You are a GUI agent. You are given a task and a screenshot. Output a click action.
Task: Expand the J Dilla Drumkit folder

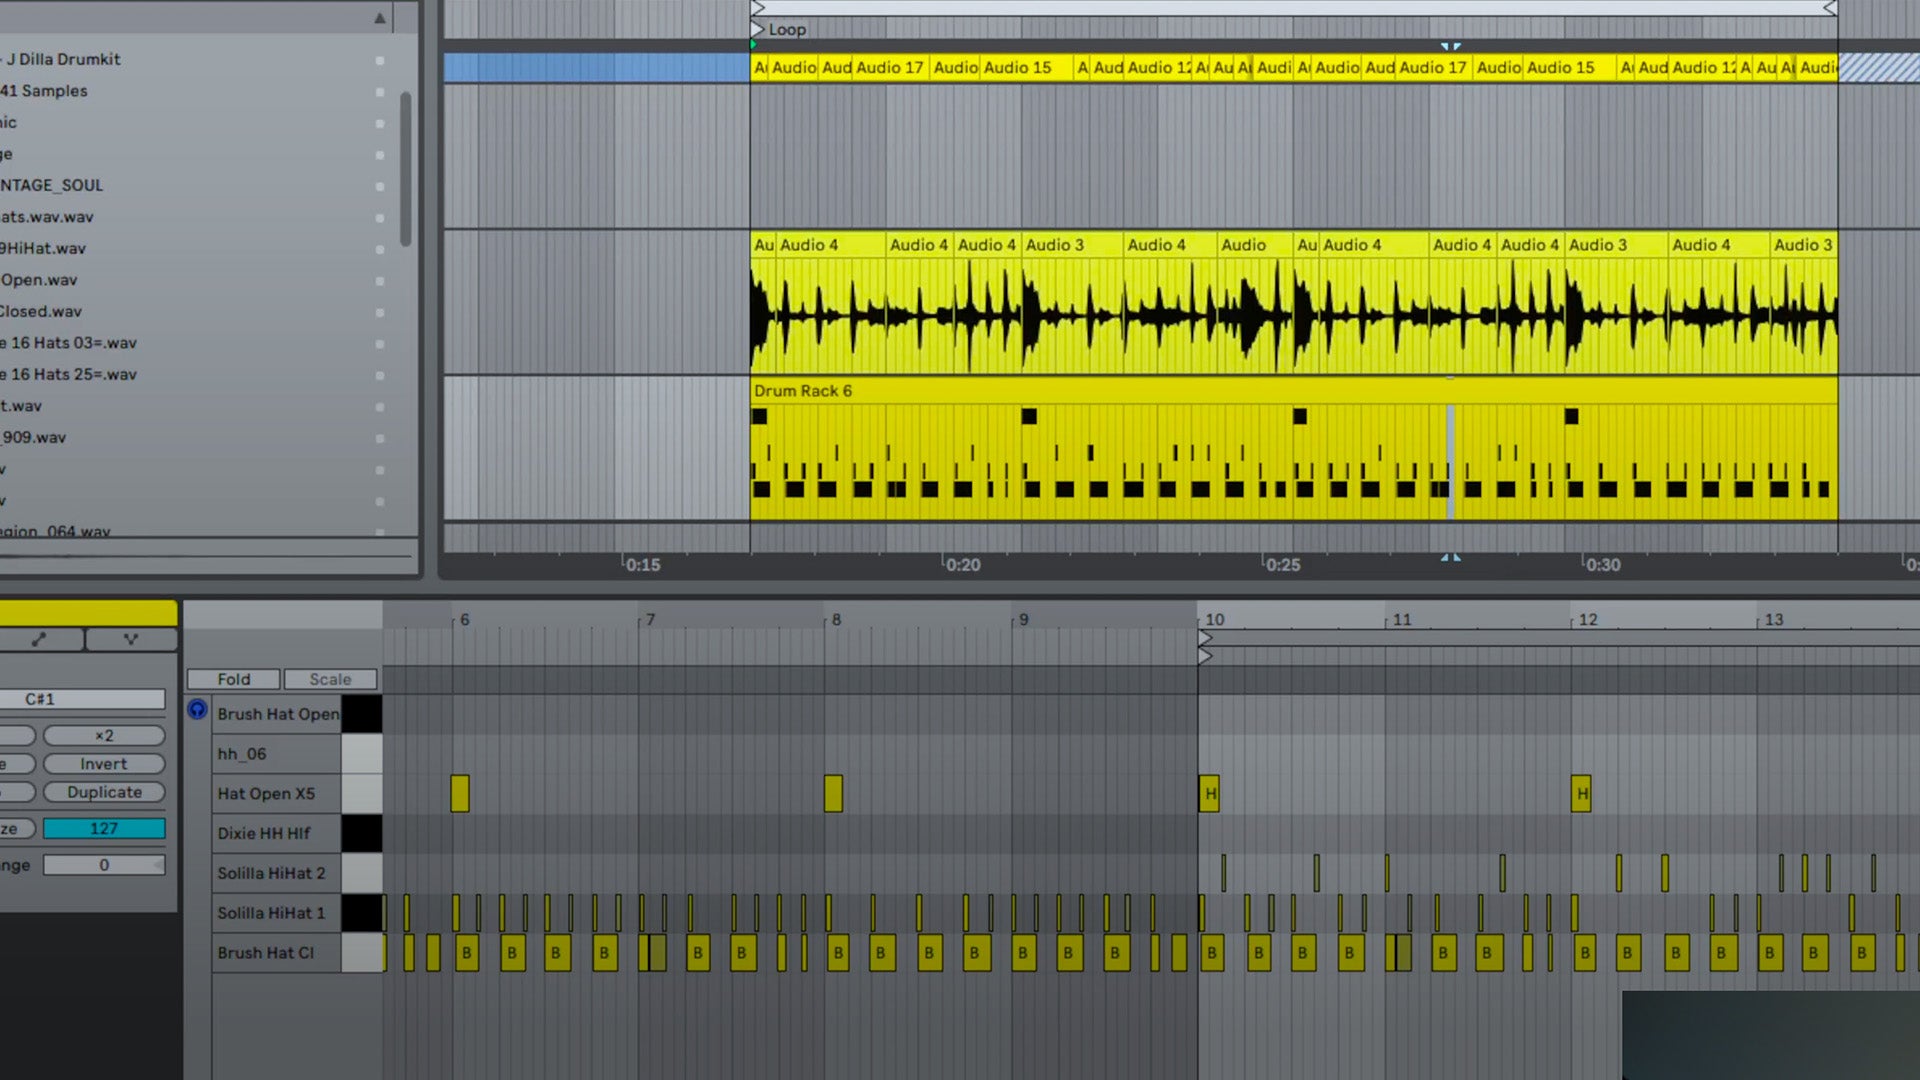point(63,59)
